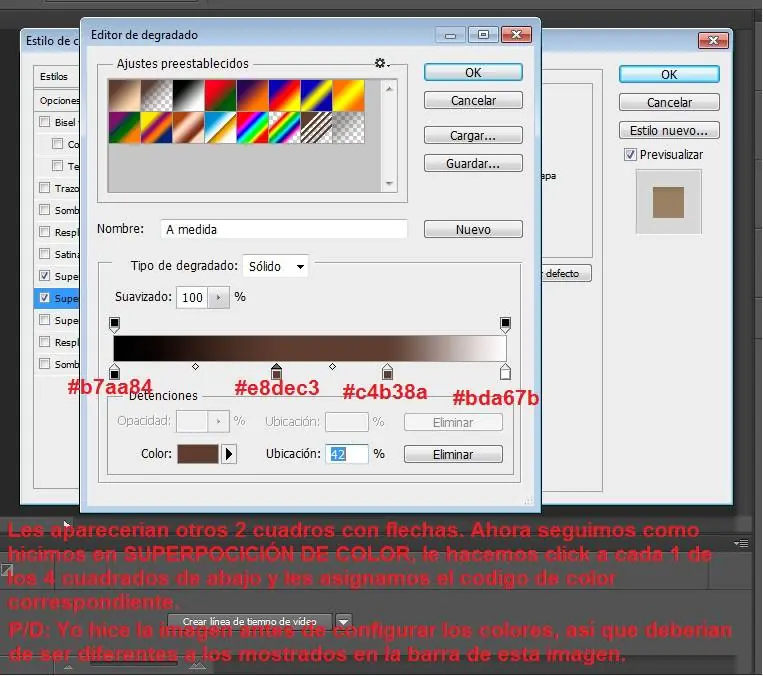
Task: Select the blue-red-yellow gradient preset
Action: click(284, 95)
